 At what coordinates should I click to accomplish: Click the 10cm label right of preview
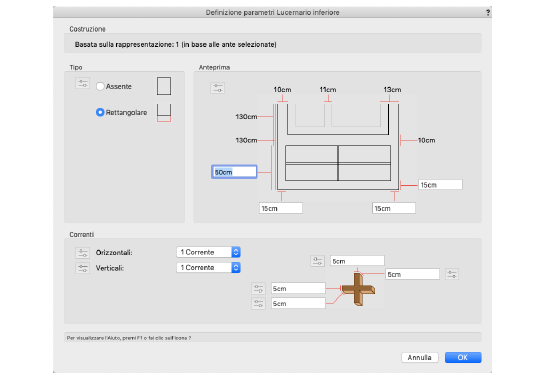point(427,140)
